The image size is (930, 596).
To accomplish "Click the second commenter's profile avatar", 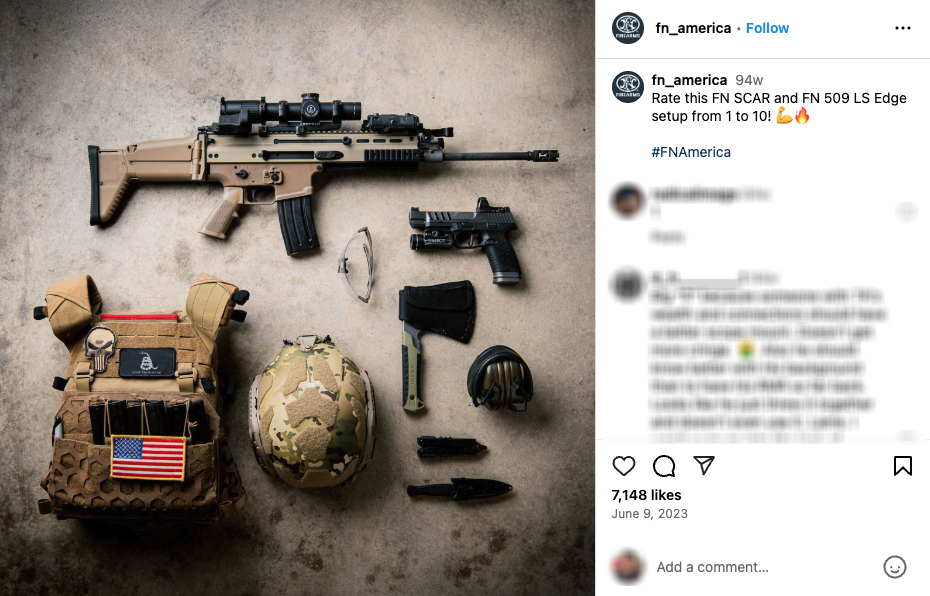I will coord(628,285).
